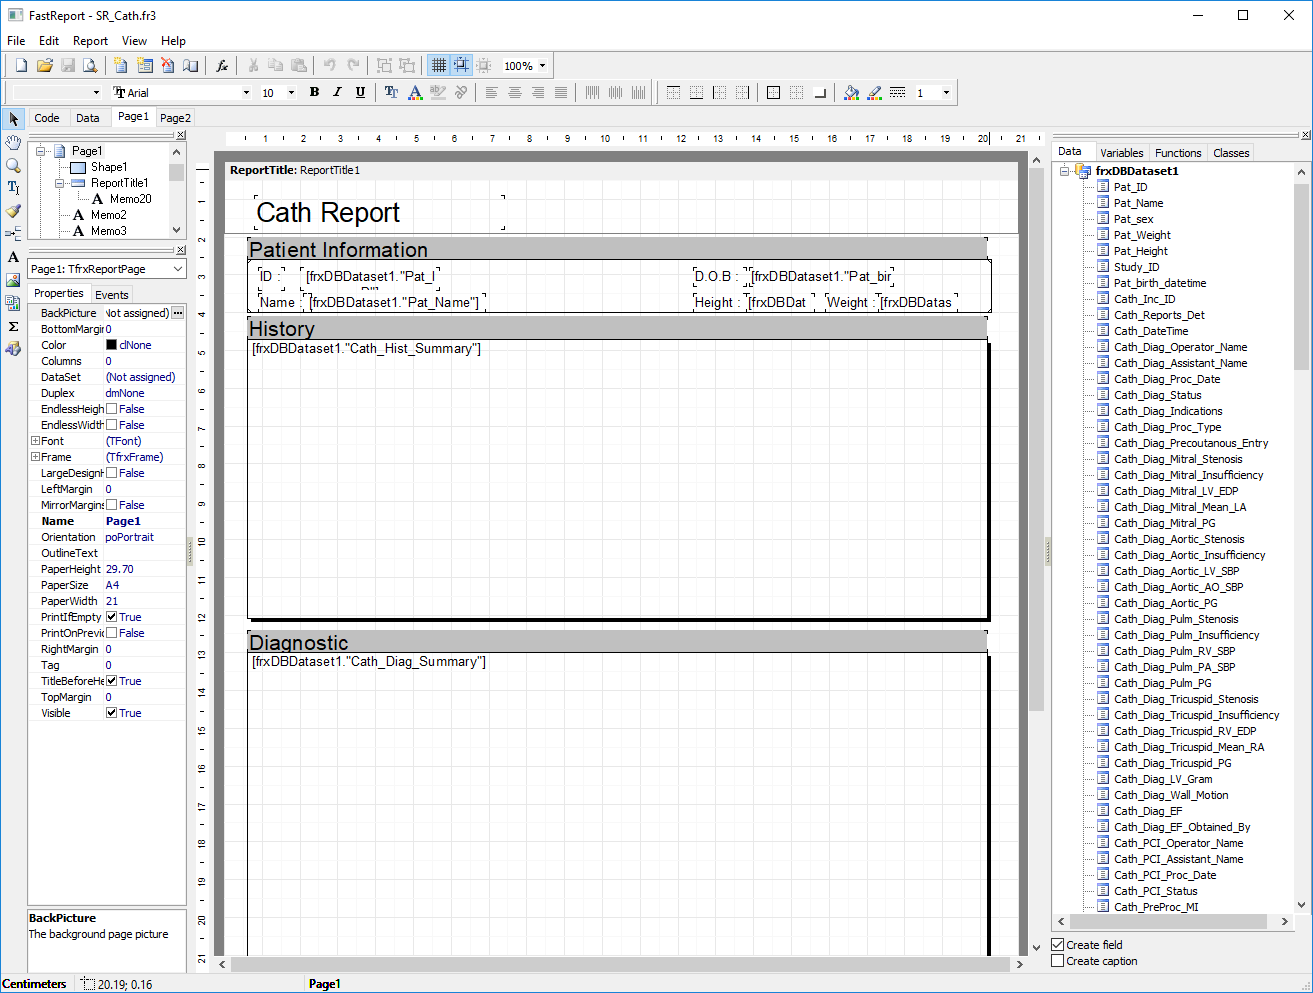The width and height of the screenshot is (1313, 993).
Task: Click the BackPicture ellipsis button
Action: 178,313
